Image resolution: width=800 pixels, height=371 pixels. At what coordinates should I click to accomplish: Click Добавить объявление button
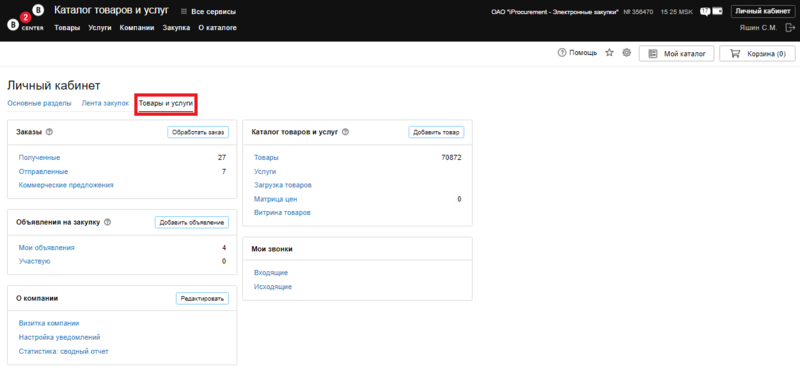coord(191,222)
